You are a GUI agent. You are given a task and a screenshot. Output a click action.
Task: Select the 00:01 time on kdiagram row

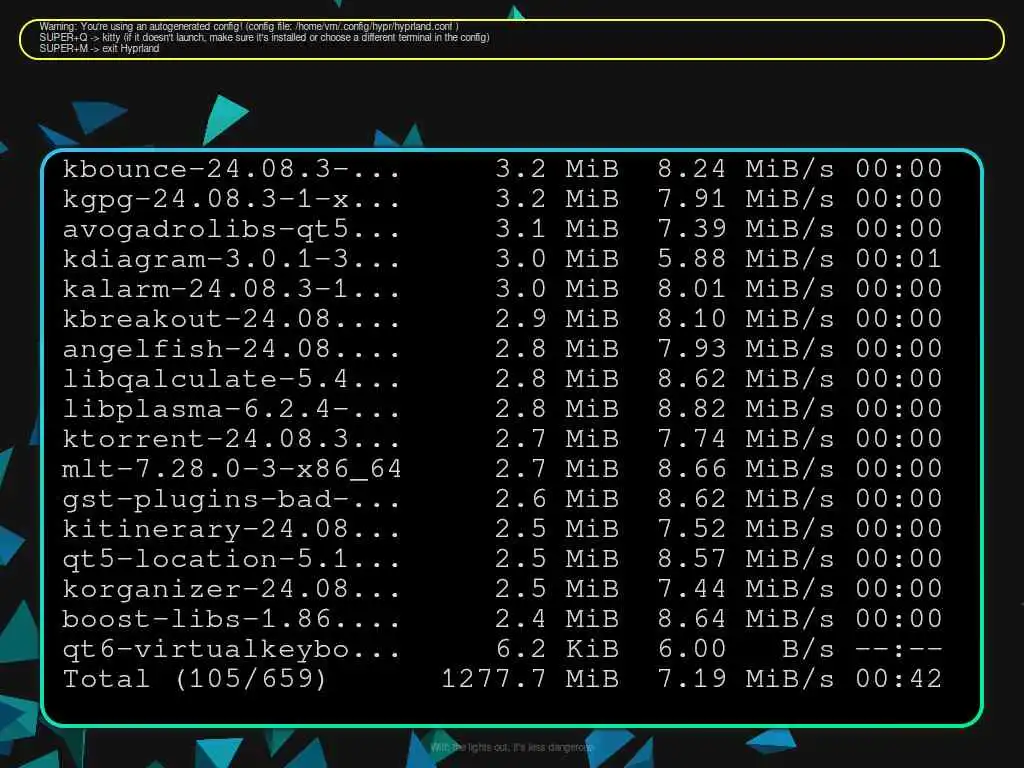tap(899, 259)
